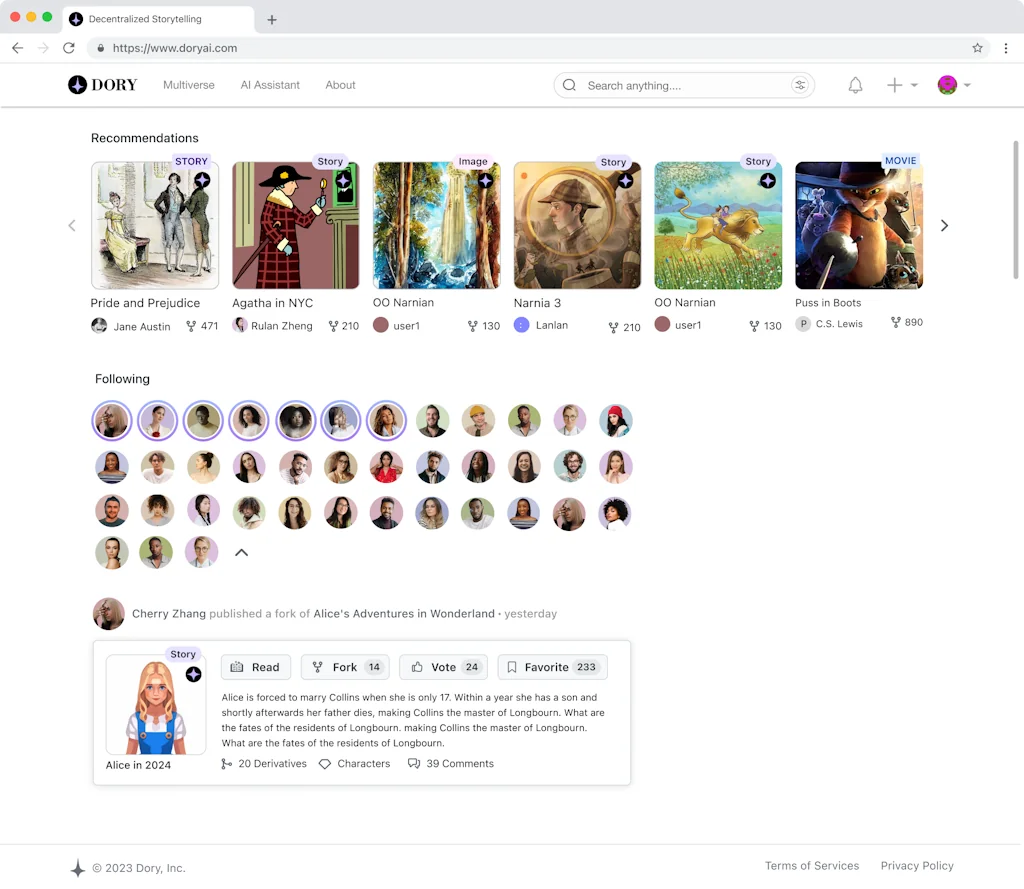Show previous recommendations with left arrow
The height and width of the screenshot is (889, 1024).
[72, 225]
